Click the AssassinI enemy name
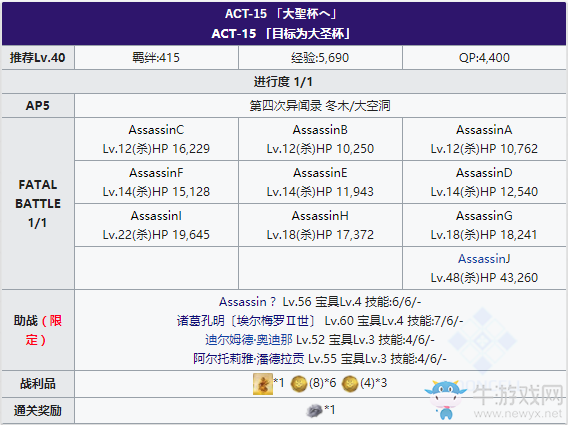Image resolution: width=568 pixels, height=425 pixels. tap(156, 216)
